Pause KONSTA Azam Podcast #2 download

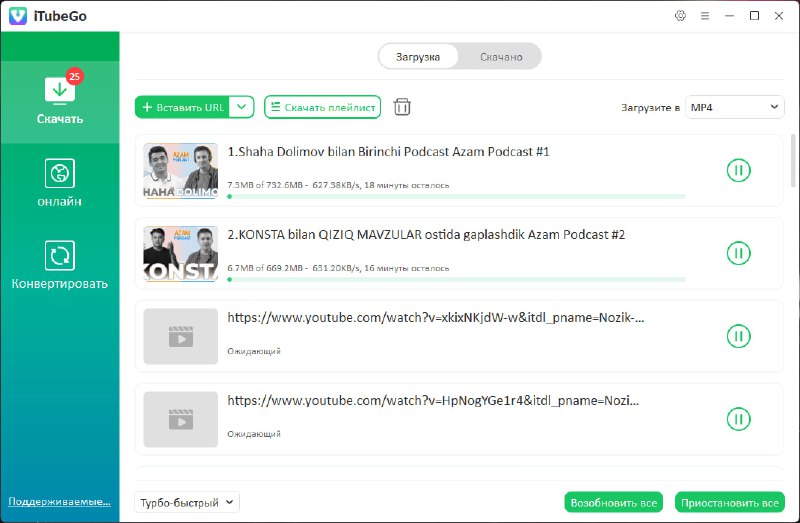coord(738,253)
